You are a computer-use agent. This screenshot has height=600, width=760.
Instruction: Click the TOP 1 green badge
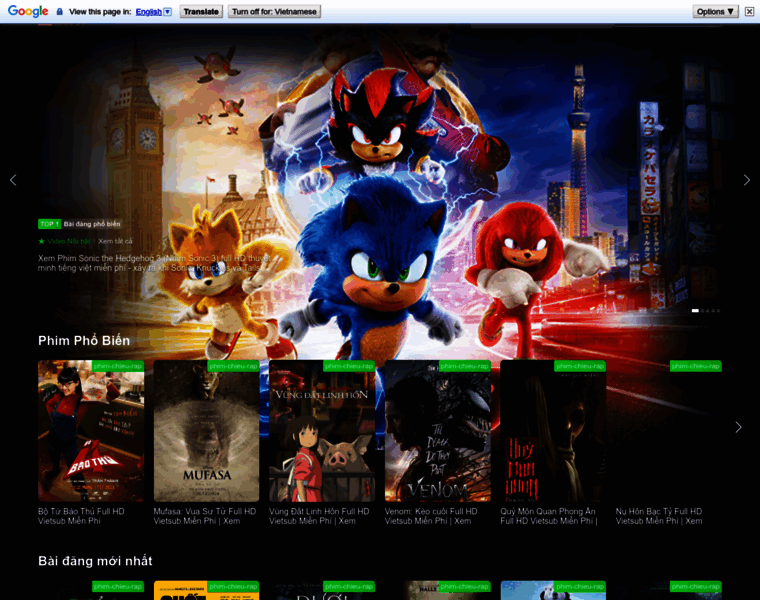[49, 224]
